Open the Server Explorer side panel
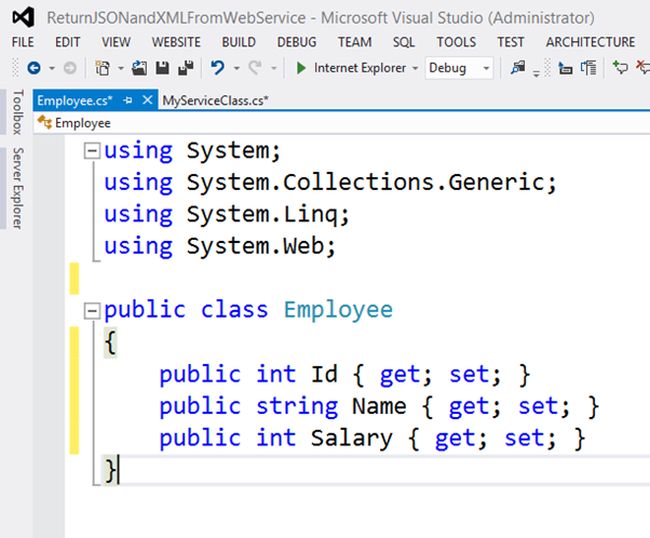Screen dimensions: 650x538 (x=17, y=188)
